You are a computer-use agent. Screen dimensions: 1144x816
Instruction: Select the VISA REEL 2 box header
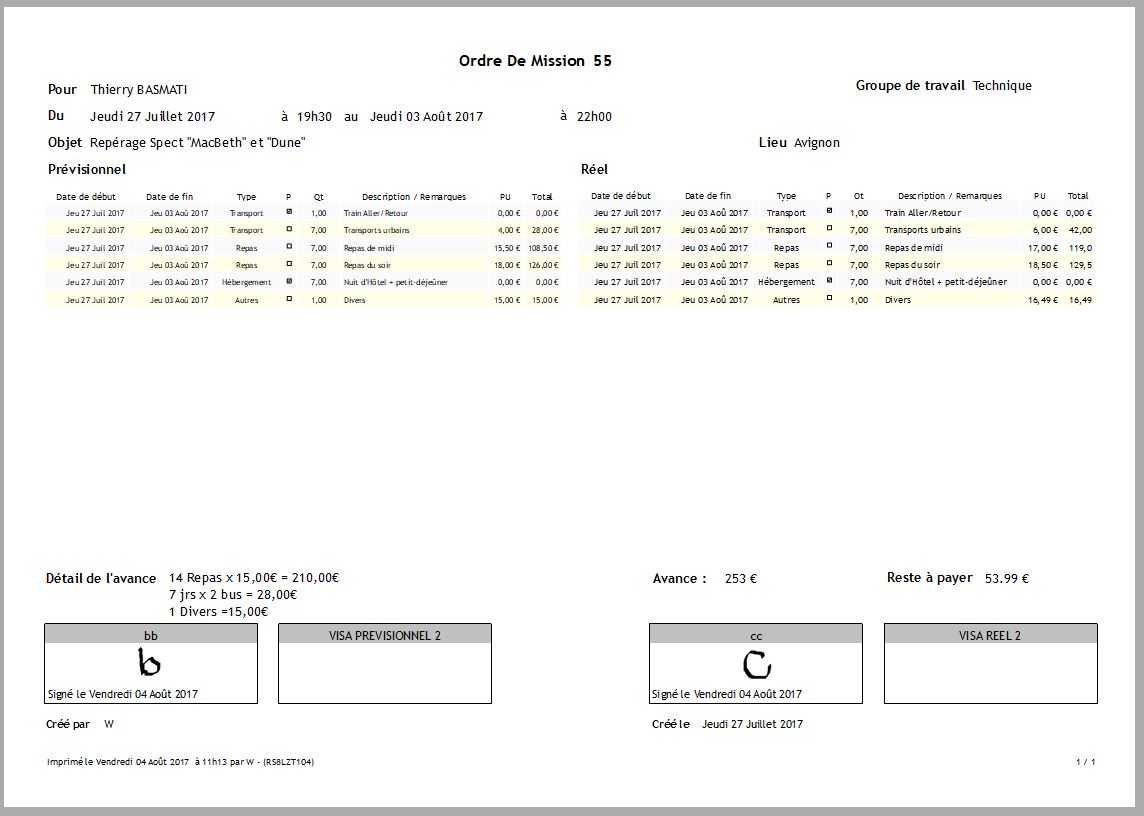(990, 635)
